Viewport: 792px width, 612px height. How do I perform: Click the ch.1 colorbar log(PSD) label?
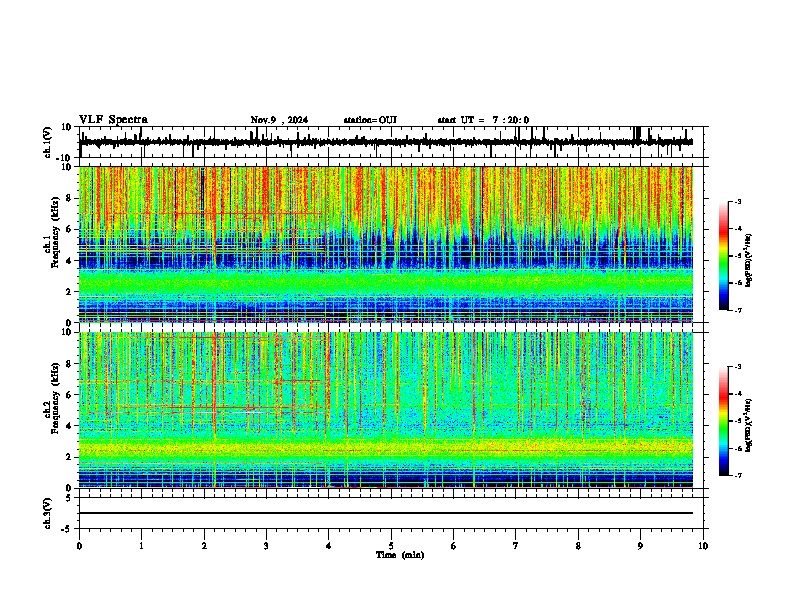(748, 260)
